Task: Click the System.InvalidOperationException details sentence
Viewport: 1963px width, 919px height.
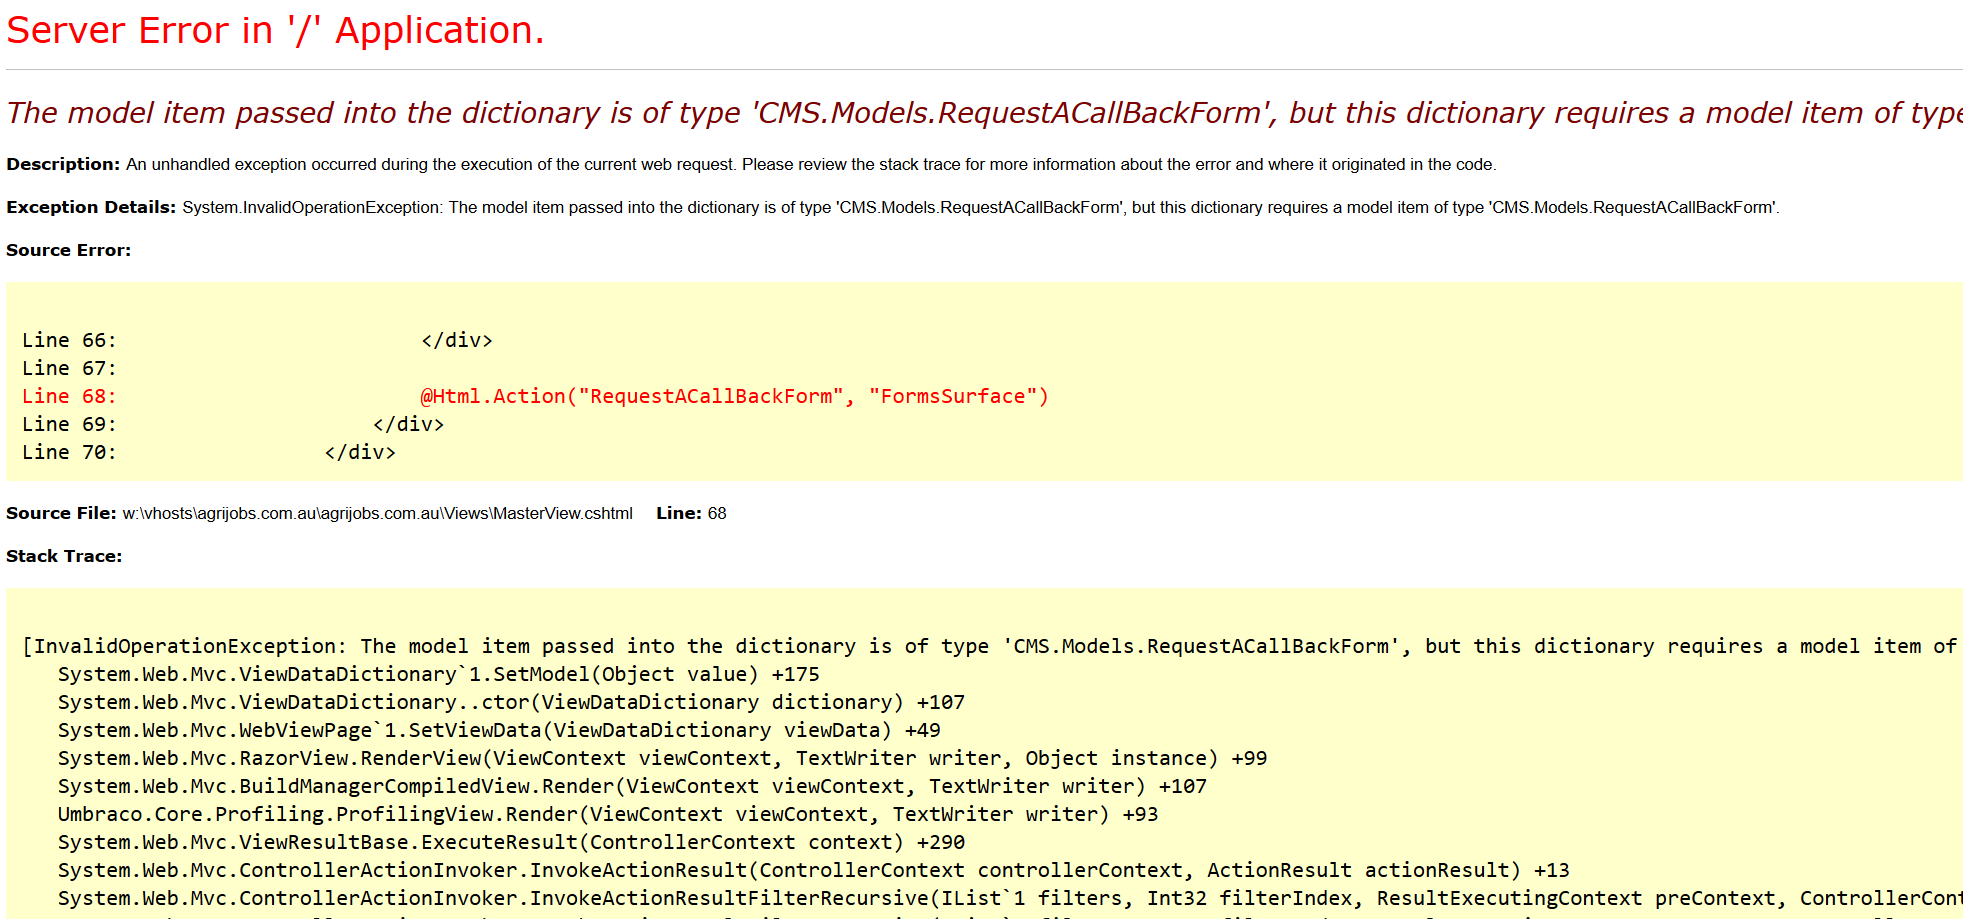Action: coord(981,207)
